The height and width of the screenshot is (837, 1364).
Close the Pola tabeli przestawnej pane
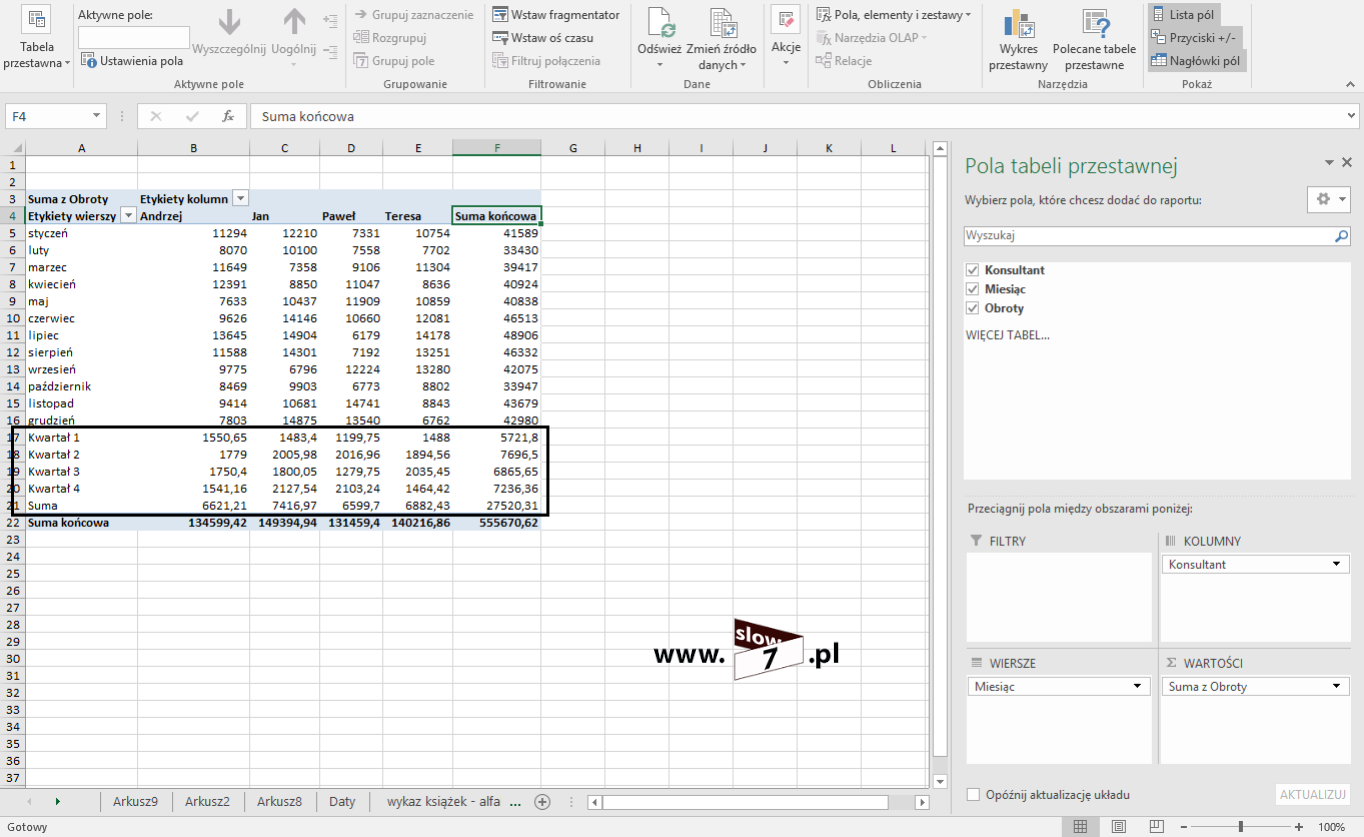pyautogui.click(x=1347, y=163)
